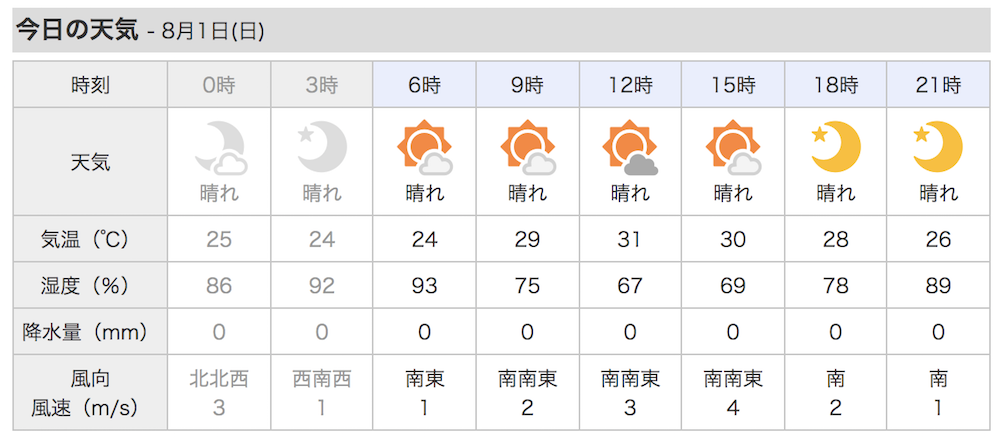1000x437 pixels.
Task: Click the 0時 moon with cloud icon
Action: pyautogui.click(x=221, y=147)
